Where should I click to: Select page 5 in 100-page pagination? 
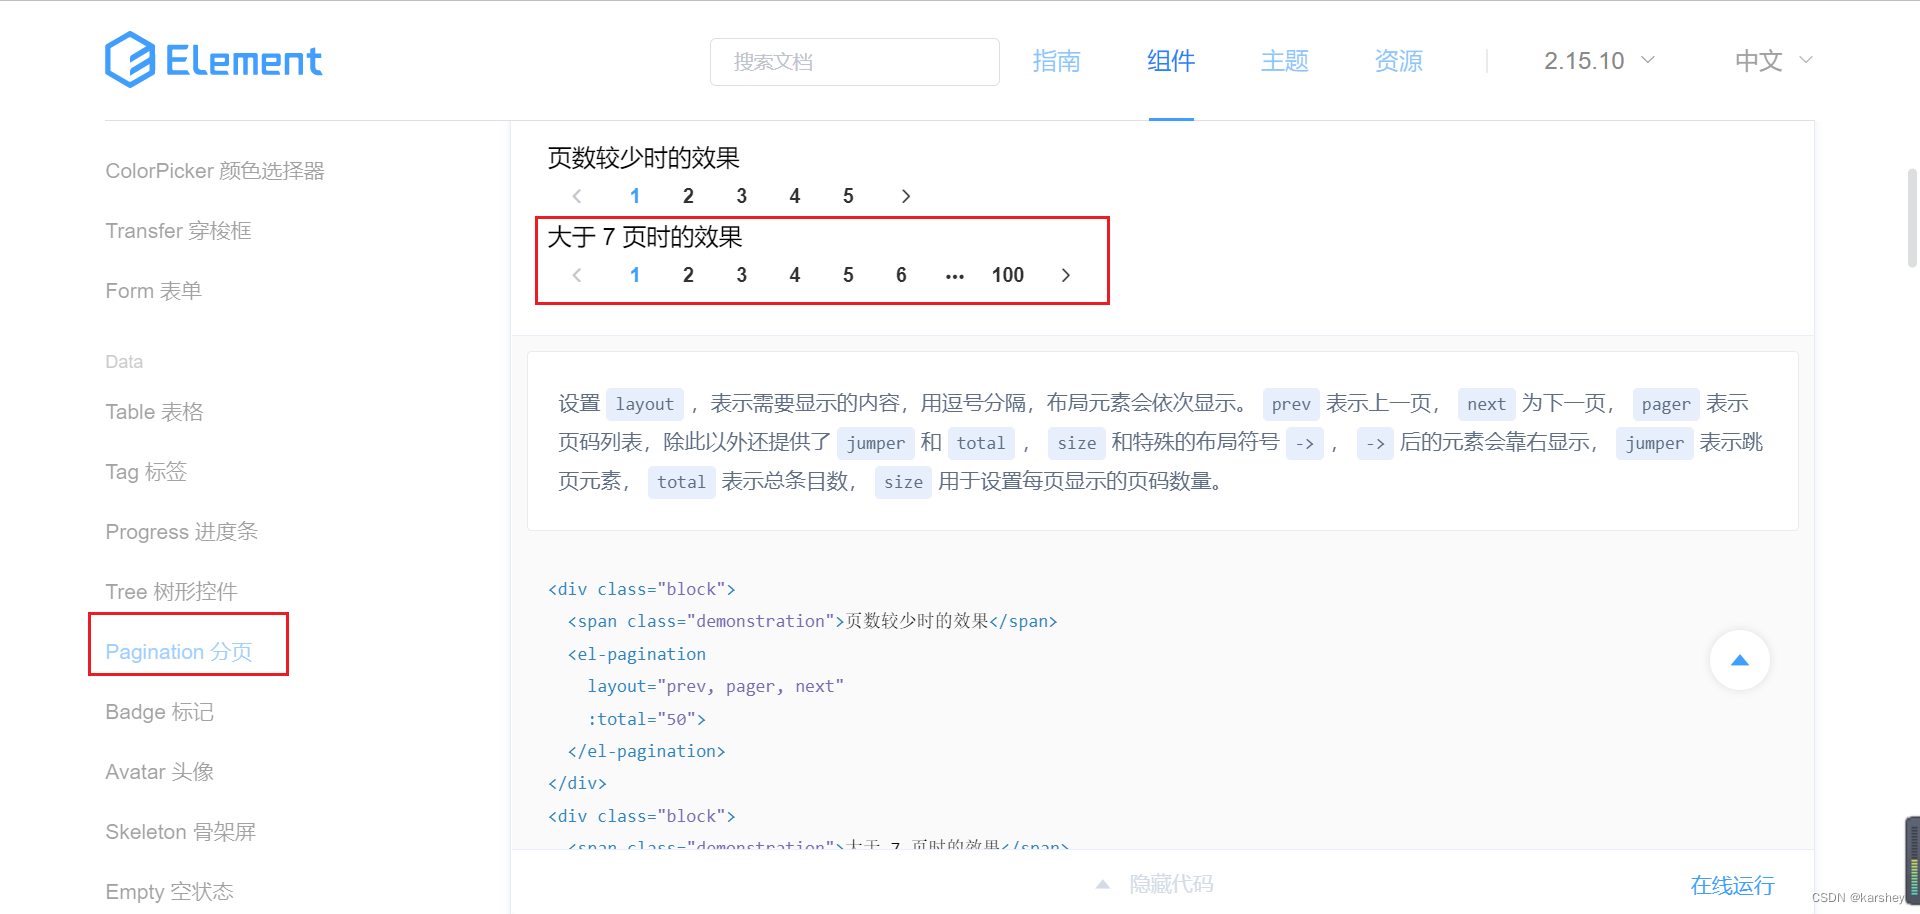point(848,275)
